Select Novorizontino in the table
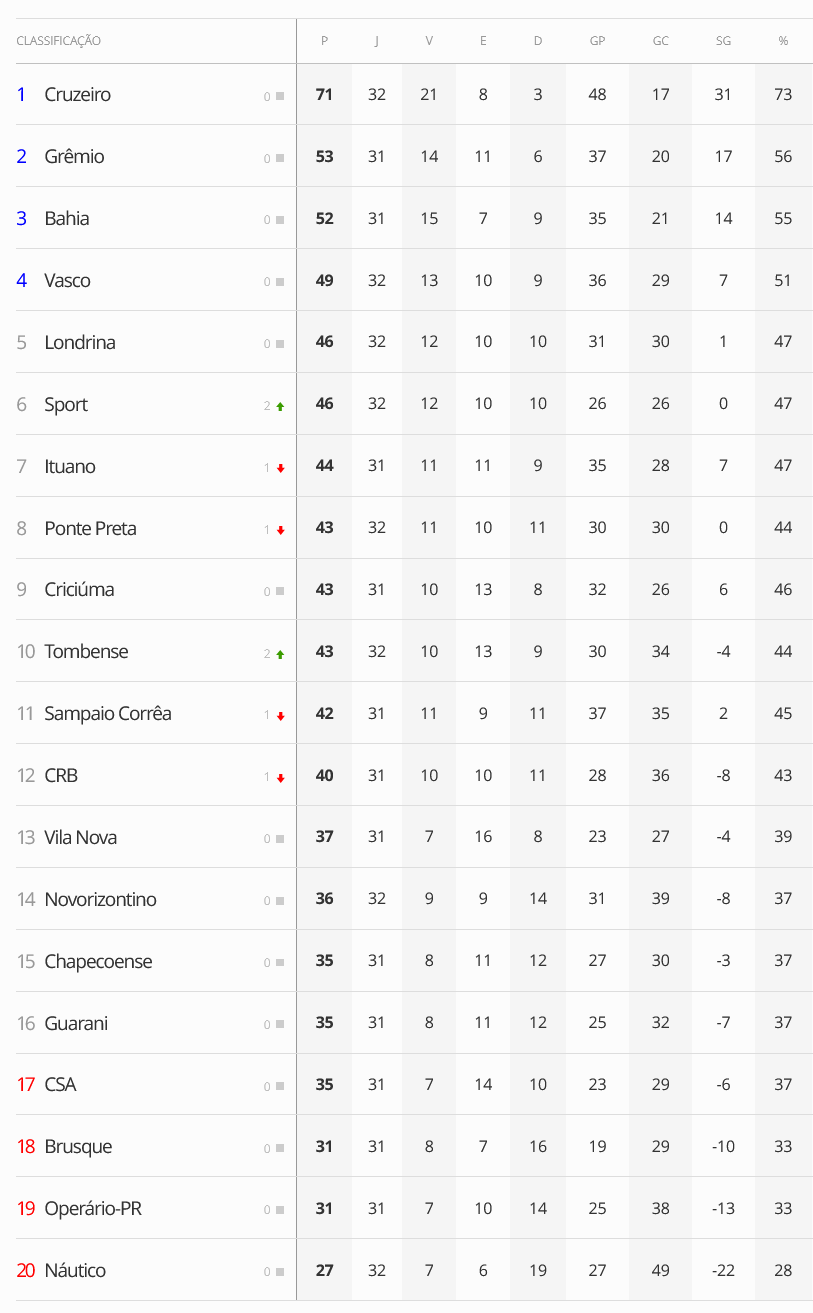The image size is (813, 1313). (x=100, y=900)
